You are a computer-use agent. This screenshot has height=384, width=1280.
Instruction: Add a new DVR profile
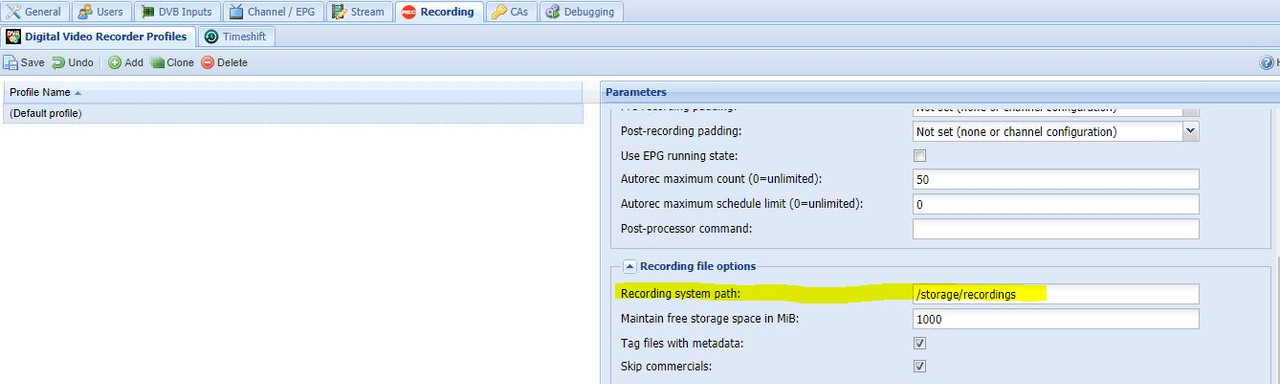coord(125,62)
